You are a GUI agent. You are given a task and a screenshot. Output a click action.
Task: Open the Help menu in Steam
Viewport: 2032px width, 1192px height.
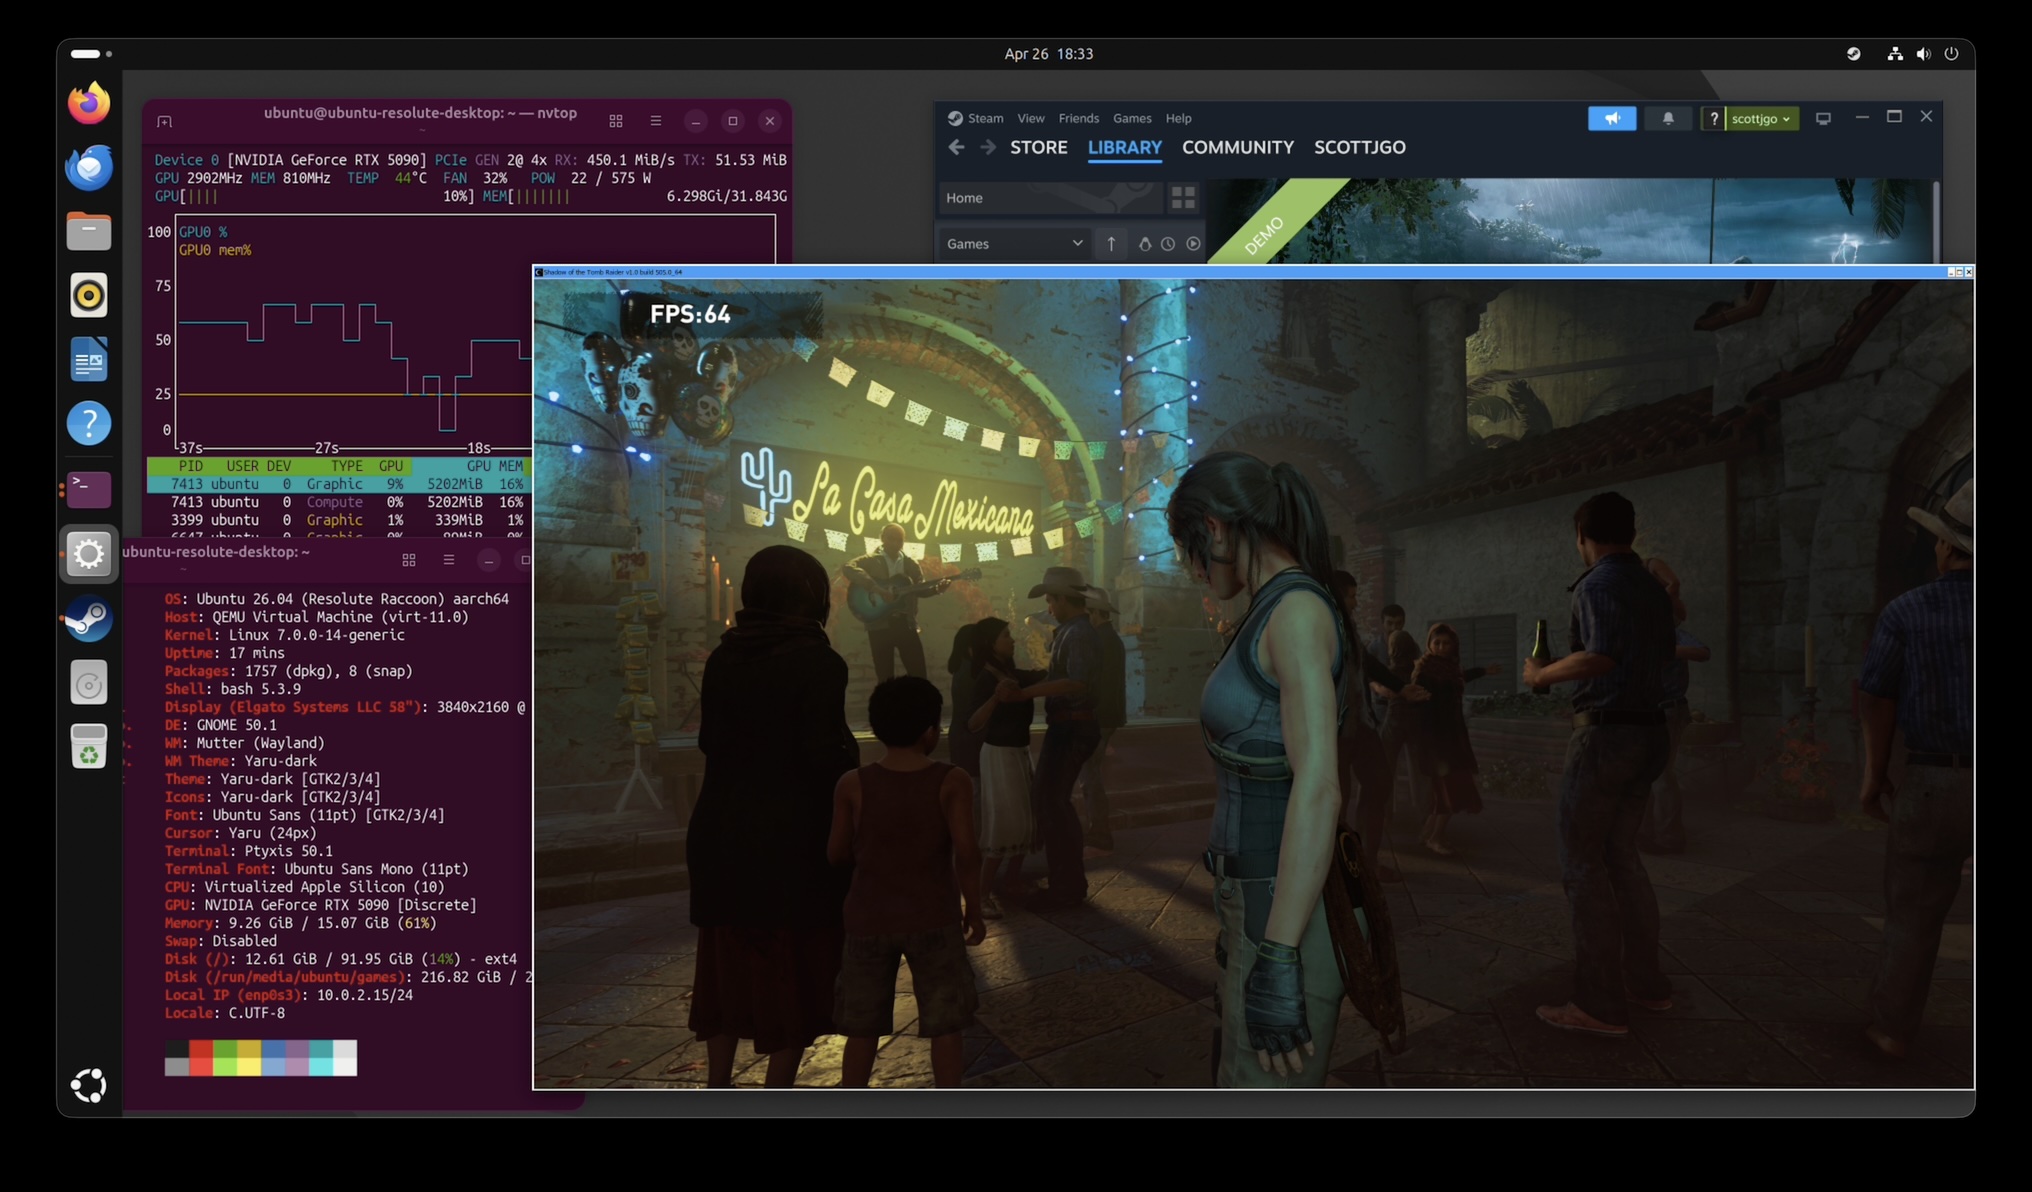tap(1178, 118)
